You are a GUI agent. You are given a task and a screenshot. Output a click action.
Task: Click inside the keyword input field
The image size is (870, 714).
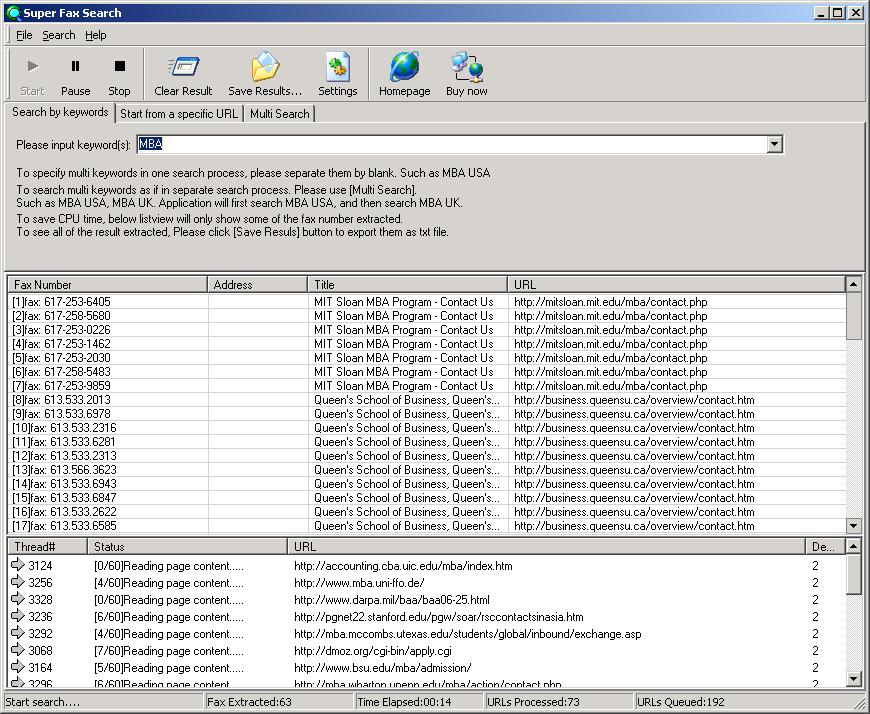pyautogui.click(x=450, y=145)
